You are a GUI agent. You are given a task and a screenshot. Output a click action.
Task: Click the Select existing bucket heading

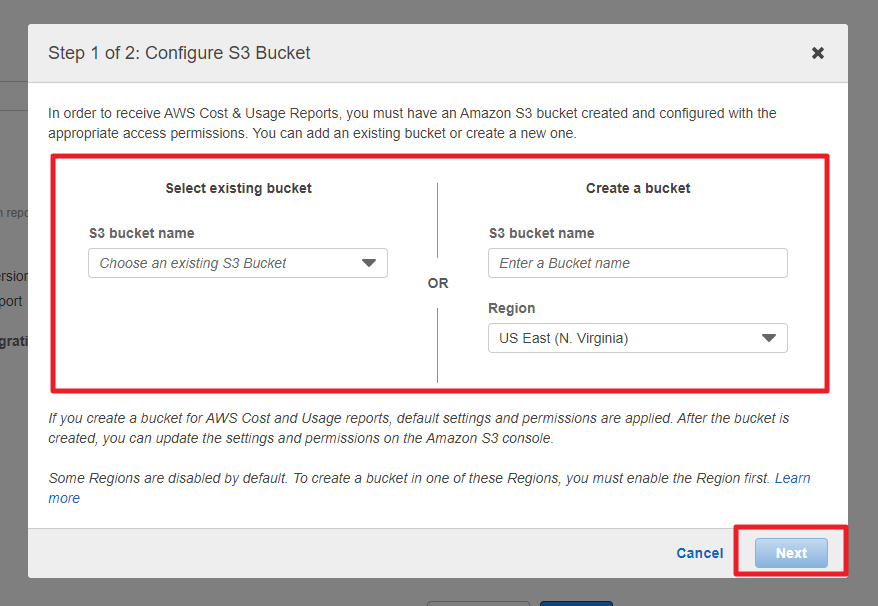click(238, 188)
